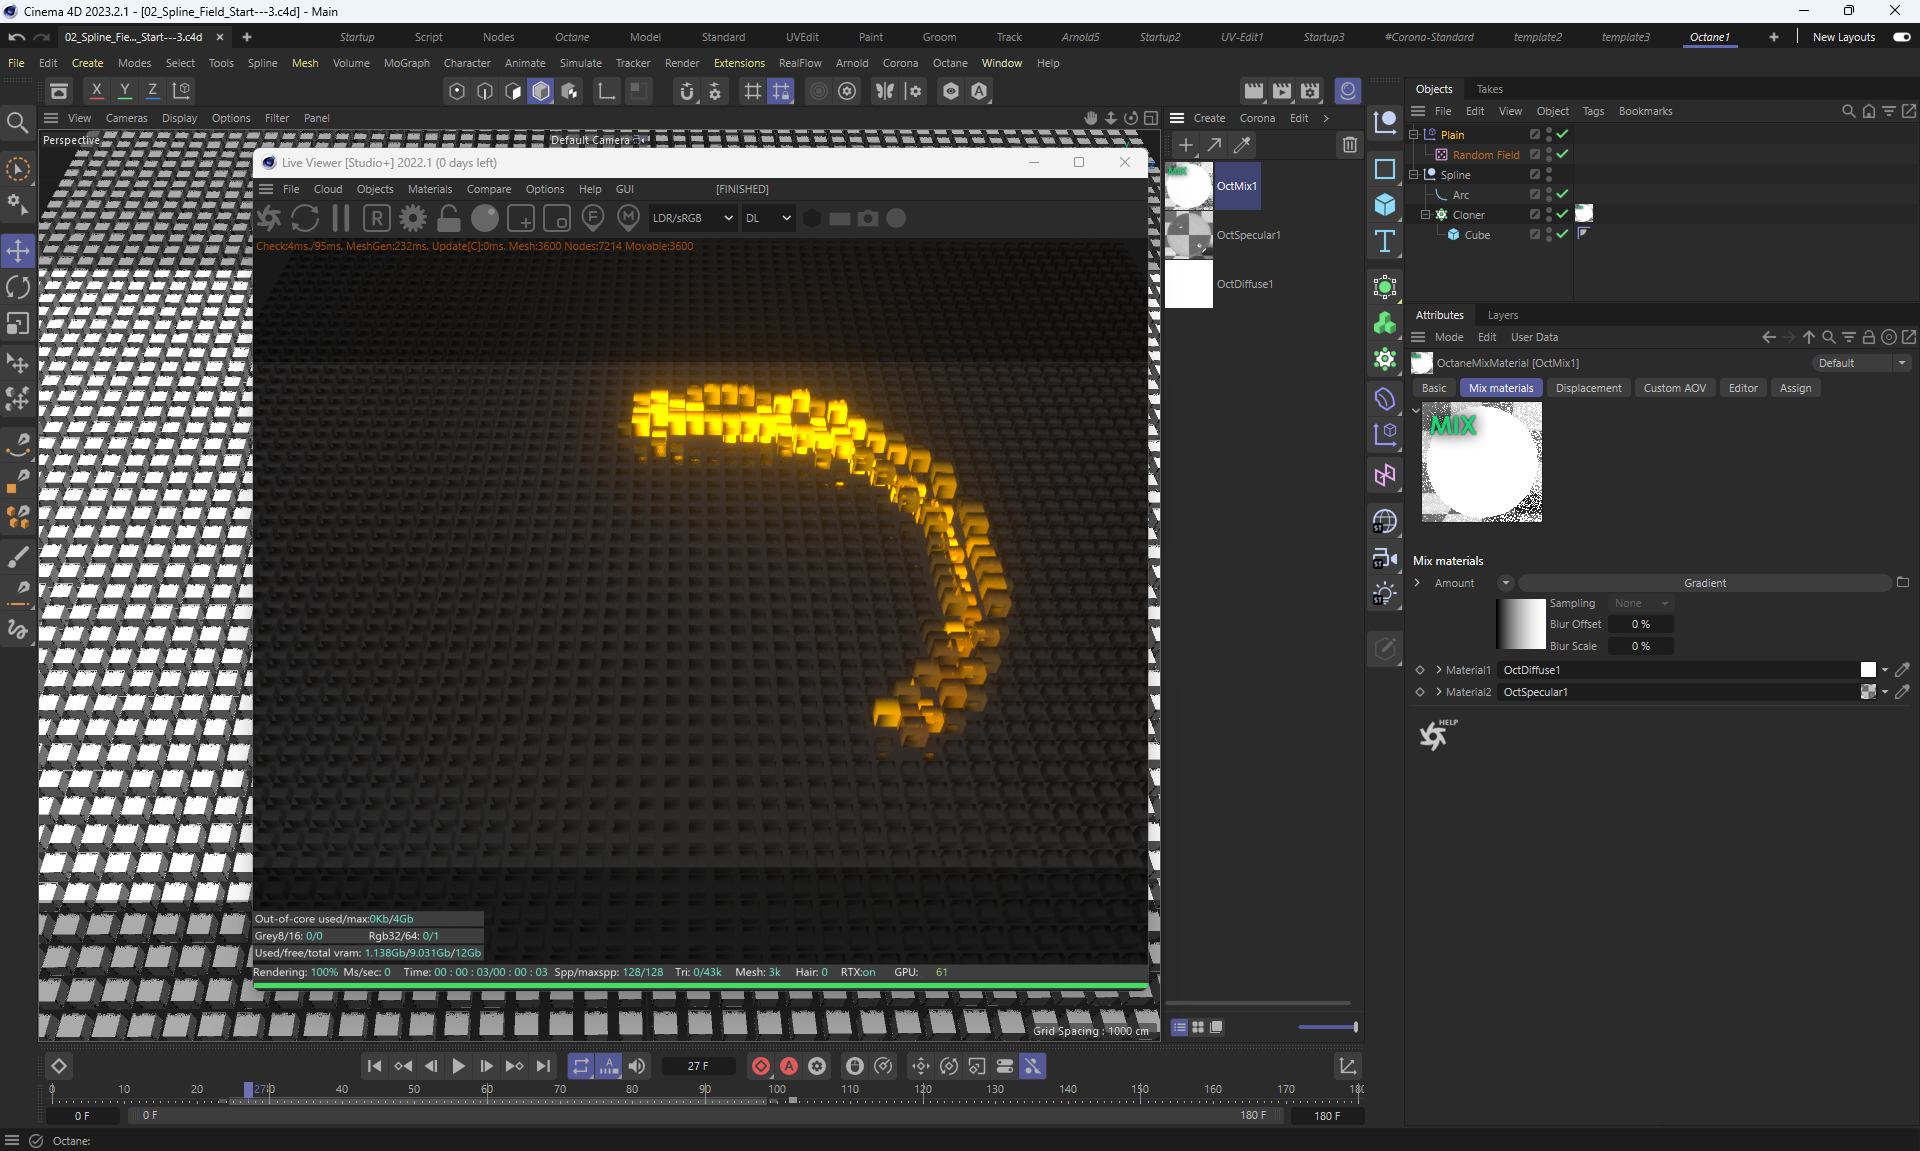The width and height of the screenshot is (1920, 1151).
Task: Click the Assign tab button
Action: pos(1795,388)
